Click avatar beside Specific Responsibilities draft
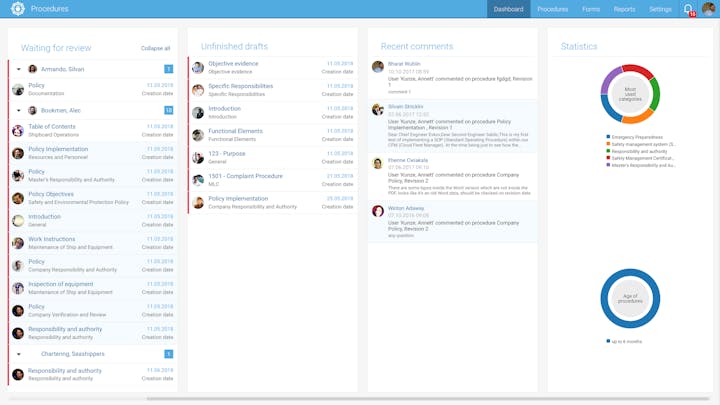 click(x=198, y=90)
